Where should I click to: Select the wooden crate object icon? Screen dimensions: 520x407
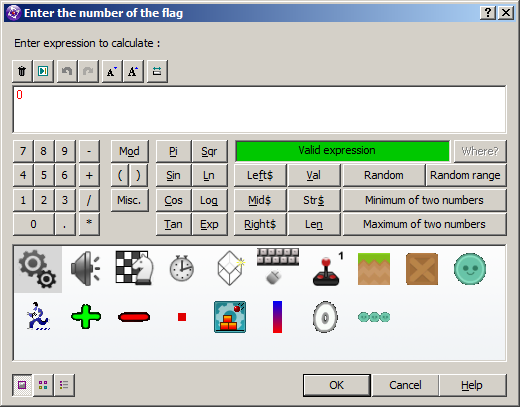point(422,269)
